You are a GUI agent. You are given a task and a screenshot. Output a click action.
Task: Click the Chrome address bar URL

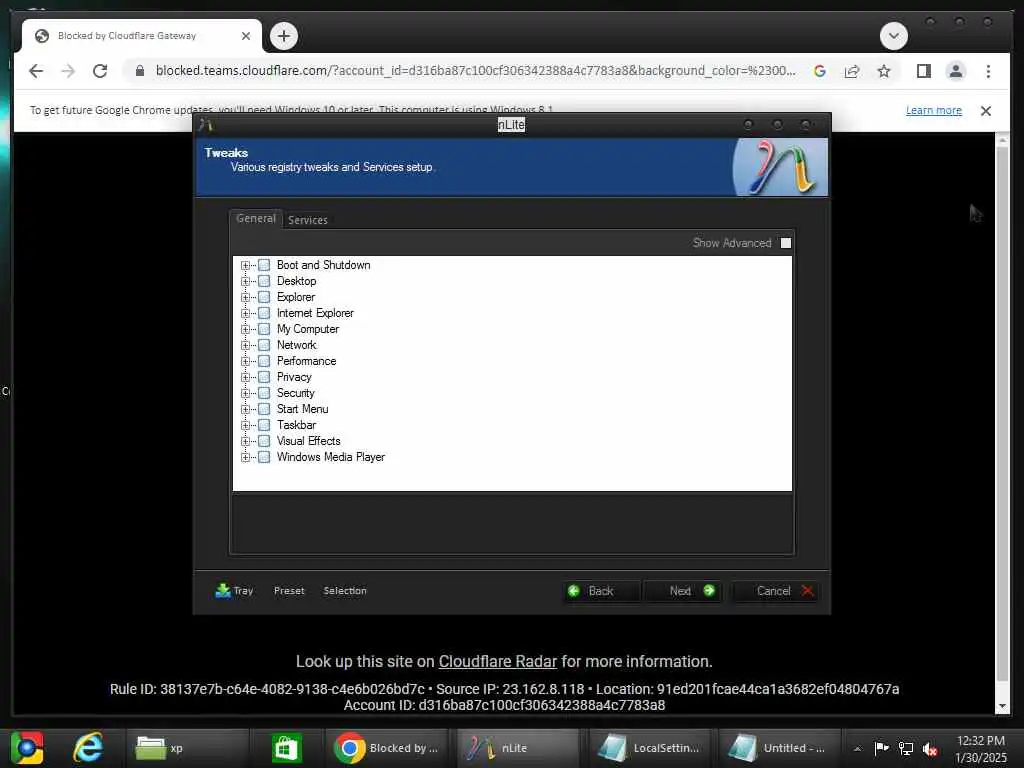coord(475,71)
